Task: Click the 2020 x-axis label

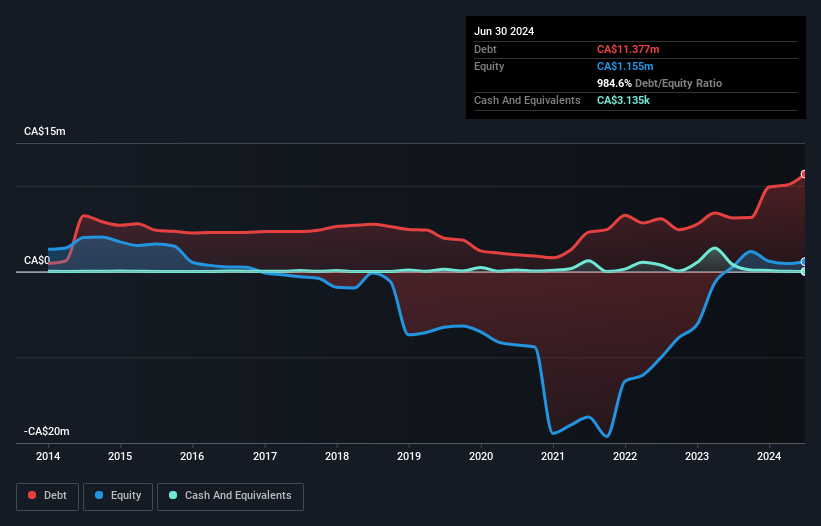Action: coord(481,456)
